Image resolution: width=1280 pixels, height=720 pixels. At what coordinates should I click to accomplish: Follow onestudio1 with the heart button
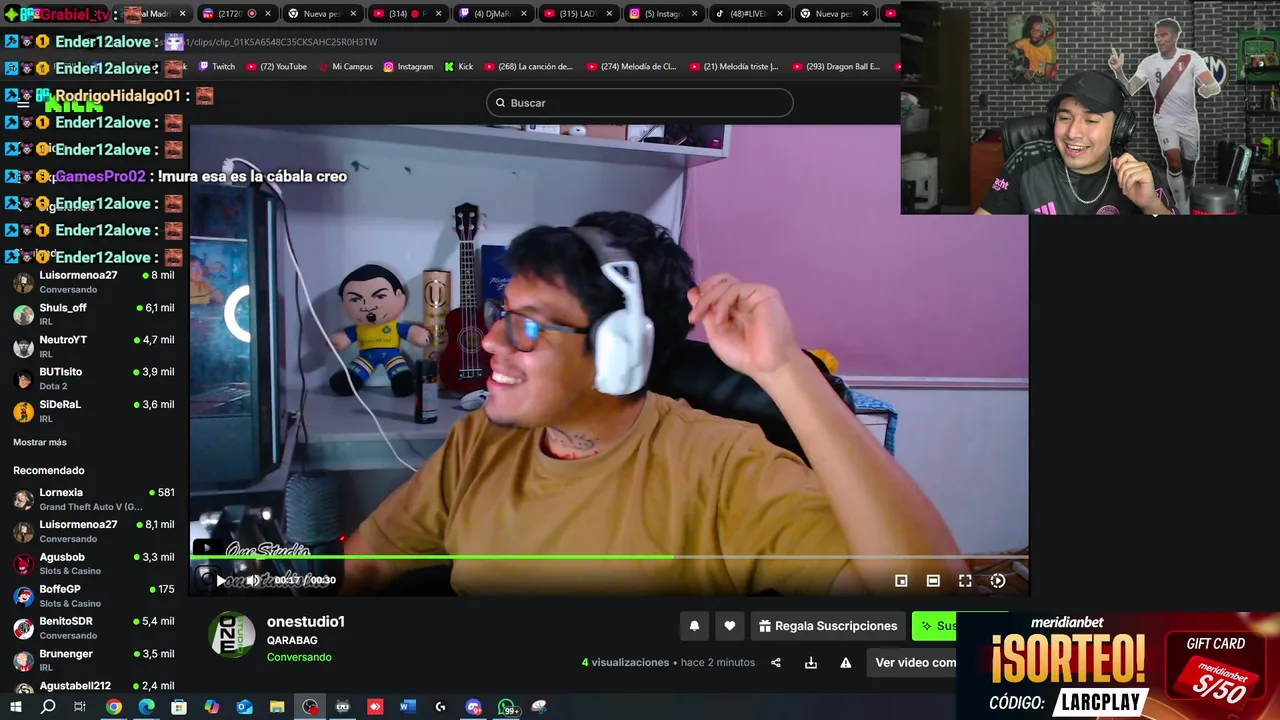click(729, 626)
